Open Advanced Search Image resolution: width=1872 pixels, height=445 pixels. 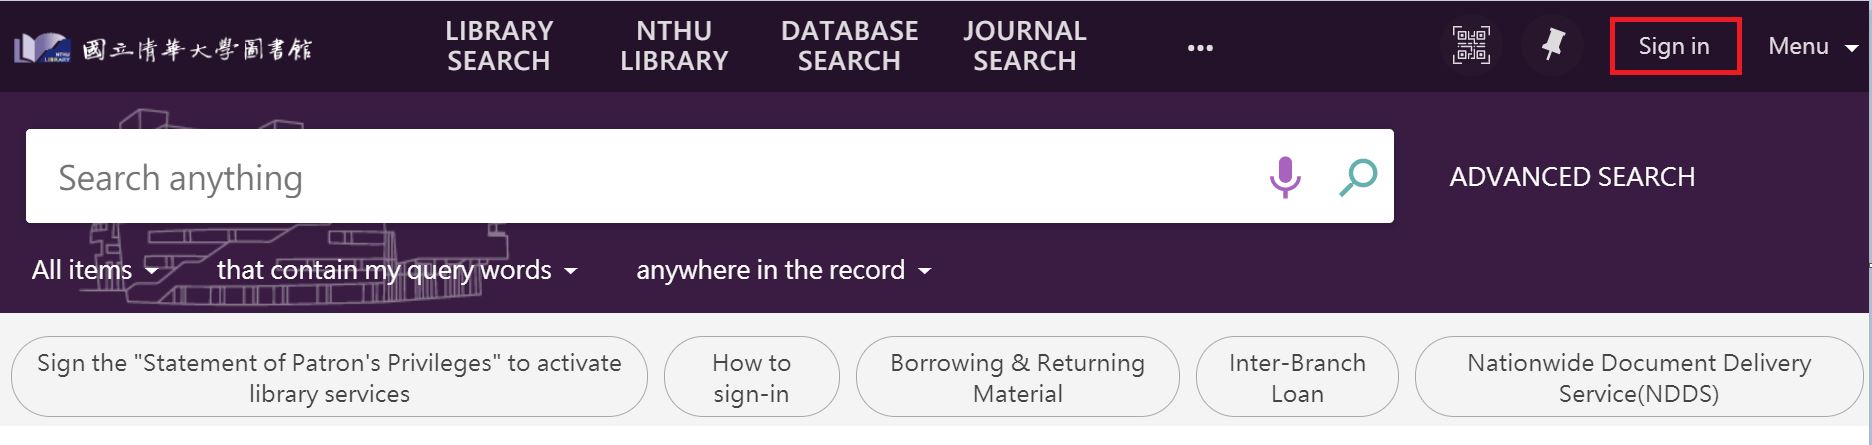tap(1572, 177)
